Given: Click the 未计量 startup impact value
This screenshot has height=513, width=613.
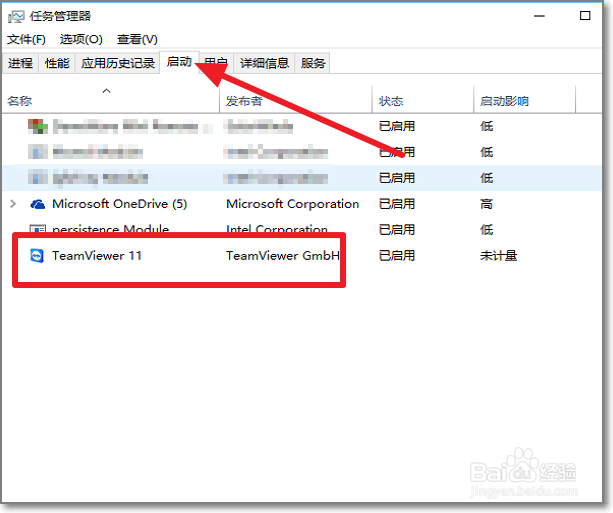Looking at the screenshot, I should 498,256.
